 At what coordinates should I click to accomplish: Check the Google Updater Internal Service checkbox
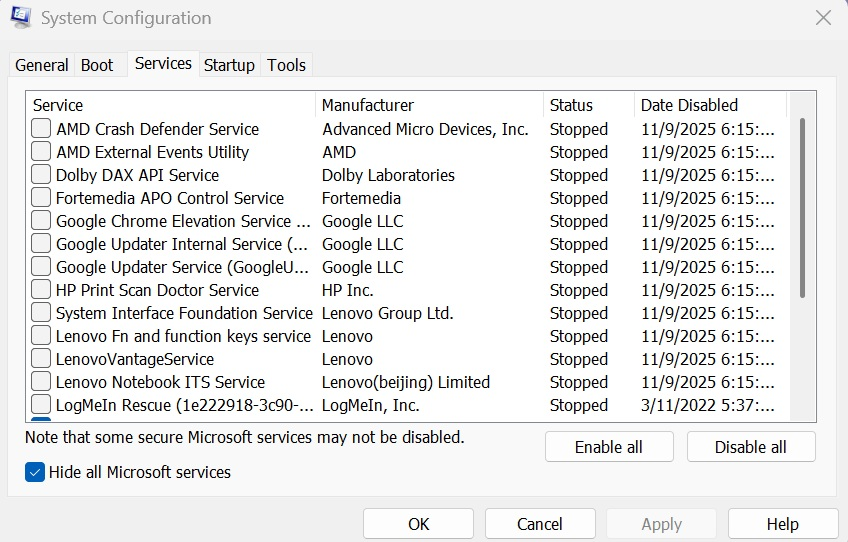tap(41, 243)
